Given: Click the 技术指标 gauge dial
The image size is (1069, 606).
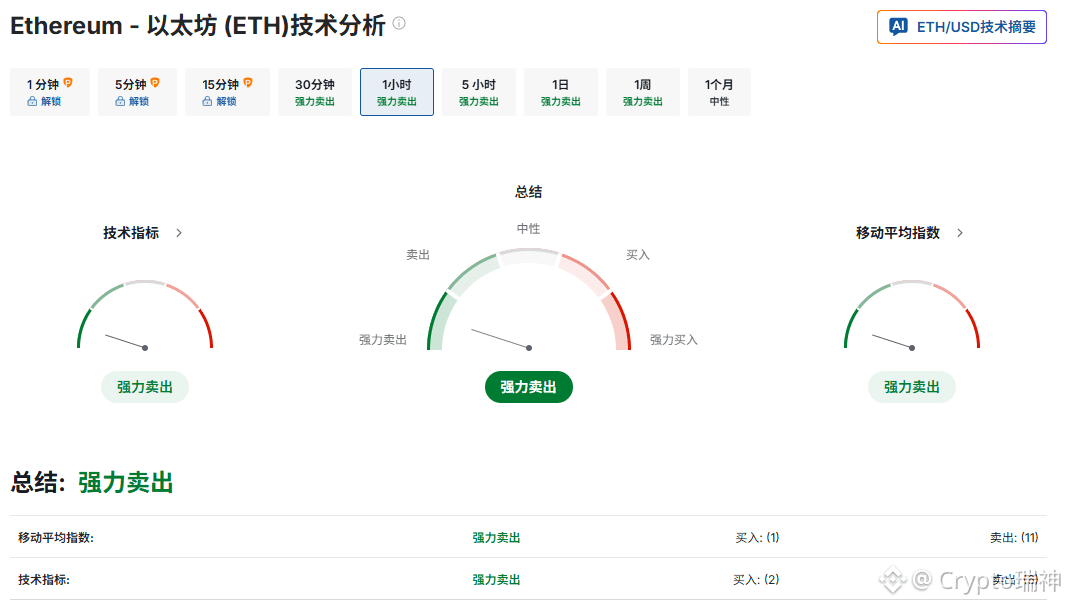Looking at the screenshot, I should pyautogui.click(x=145, y=315).
